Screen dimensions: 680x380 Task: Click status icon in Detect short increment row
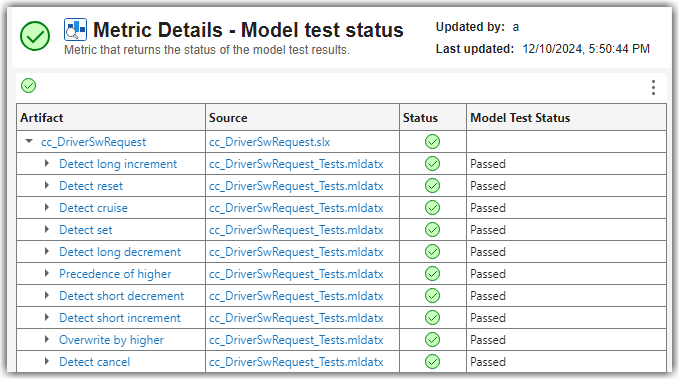click(x=432, y=318)
